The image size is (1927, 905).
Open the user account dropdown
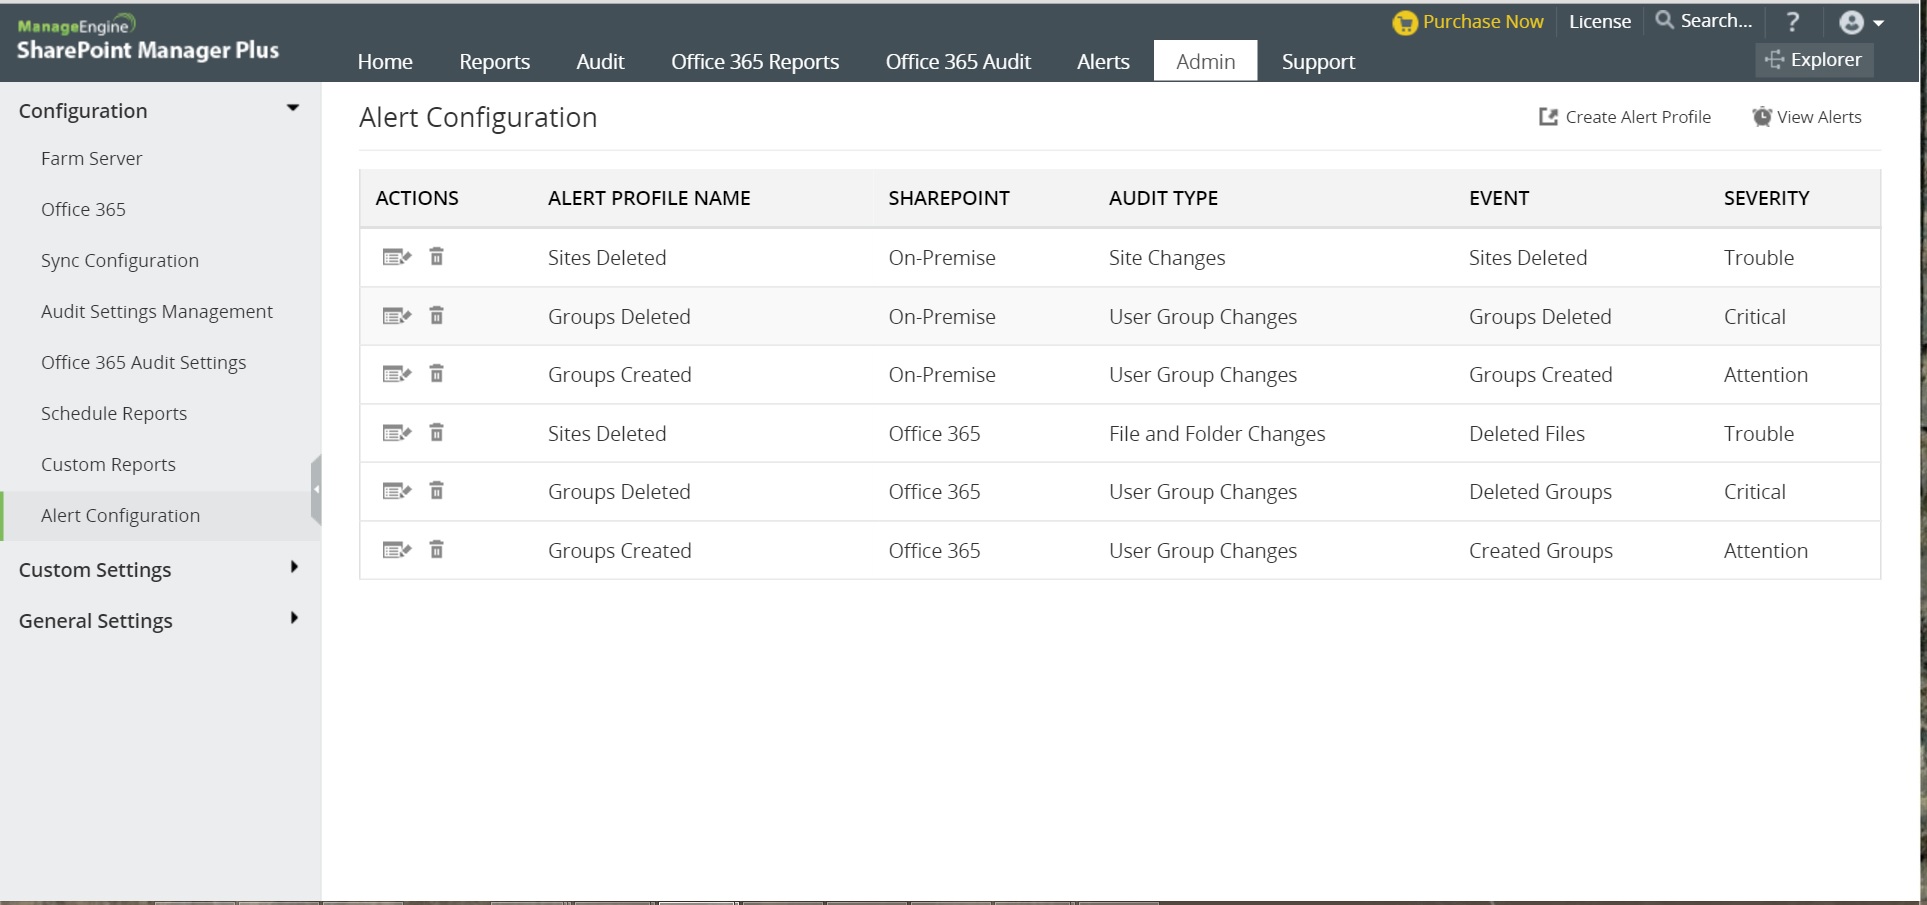[1861, 22]
